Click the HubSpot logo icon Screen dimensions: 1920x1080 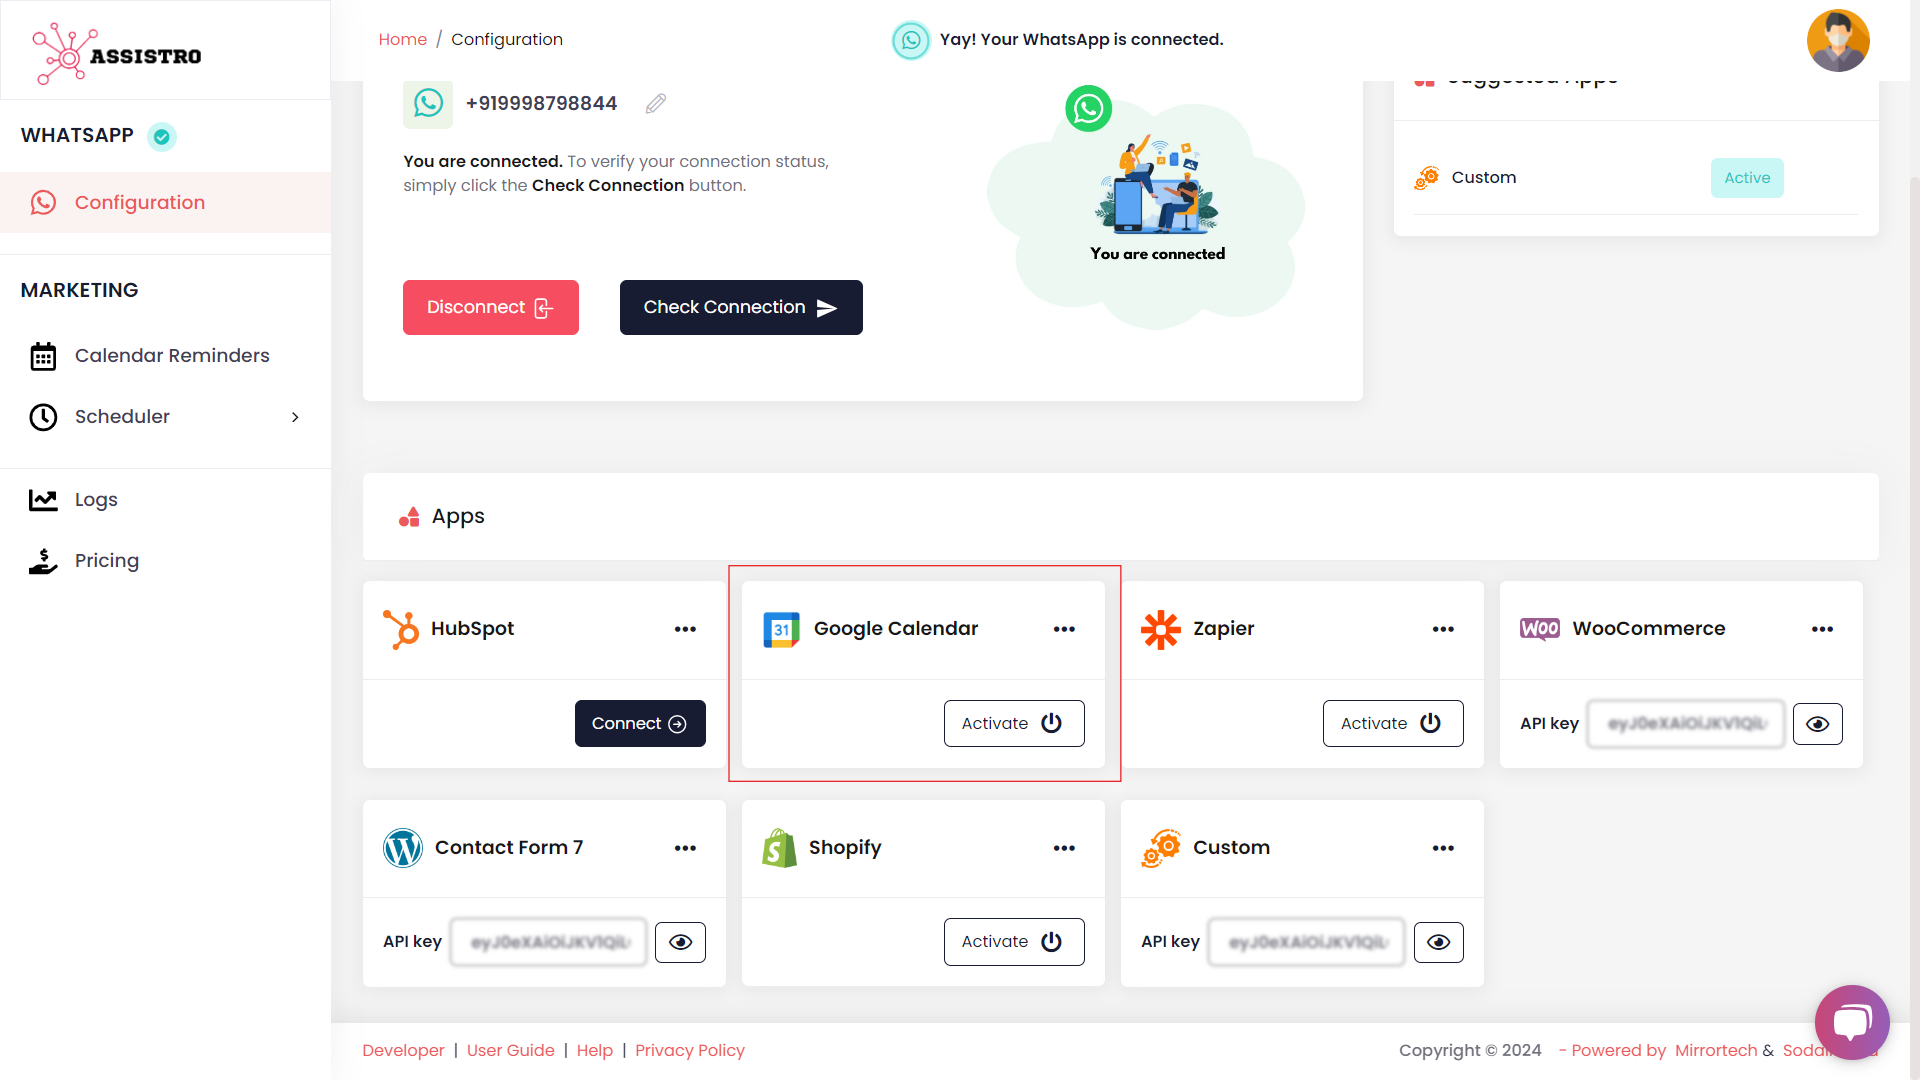(401, 629)
